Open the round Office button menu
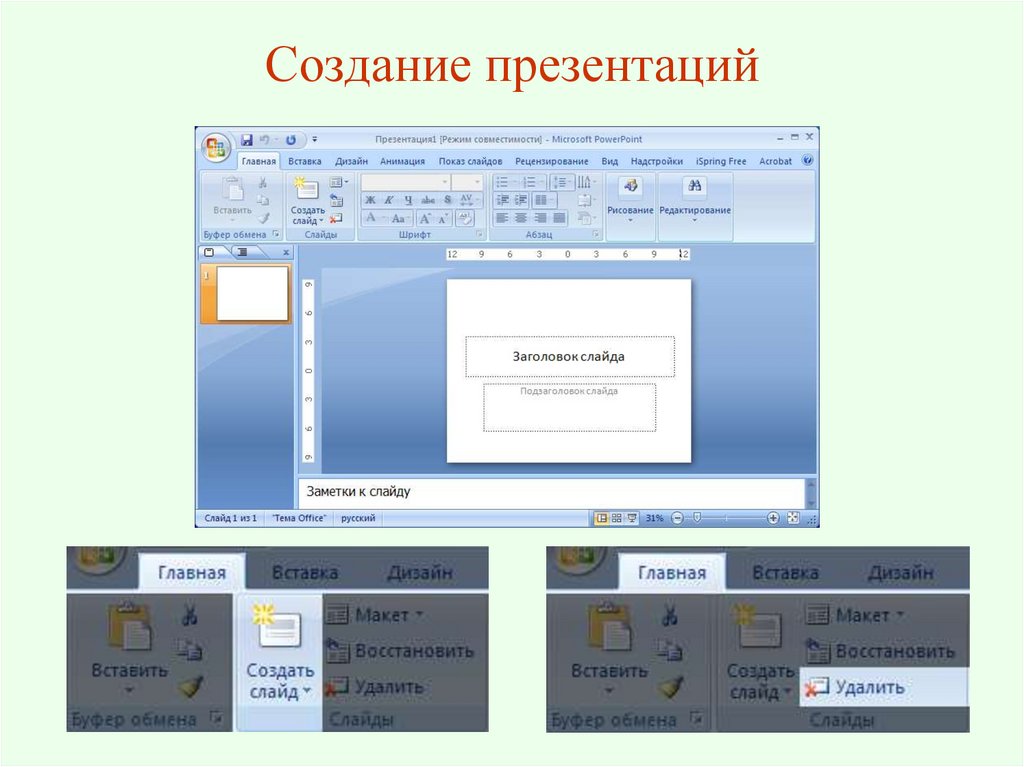The width and height of the screenshot is (1024, 767). [216, 148]
